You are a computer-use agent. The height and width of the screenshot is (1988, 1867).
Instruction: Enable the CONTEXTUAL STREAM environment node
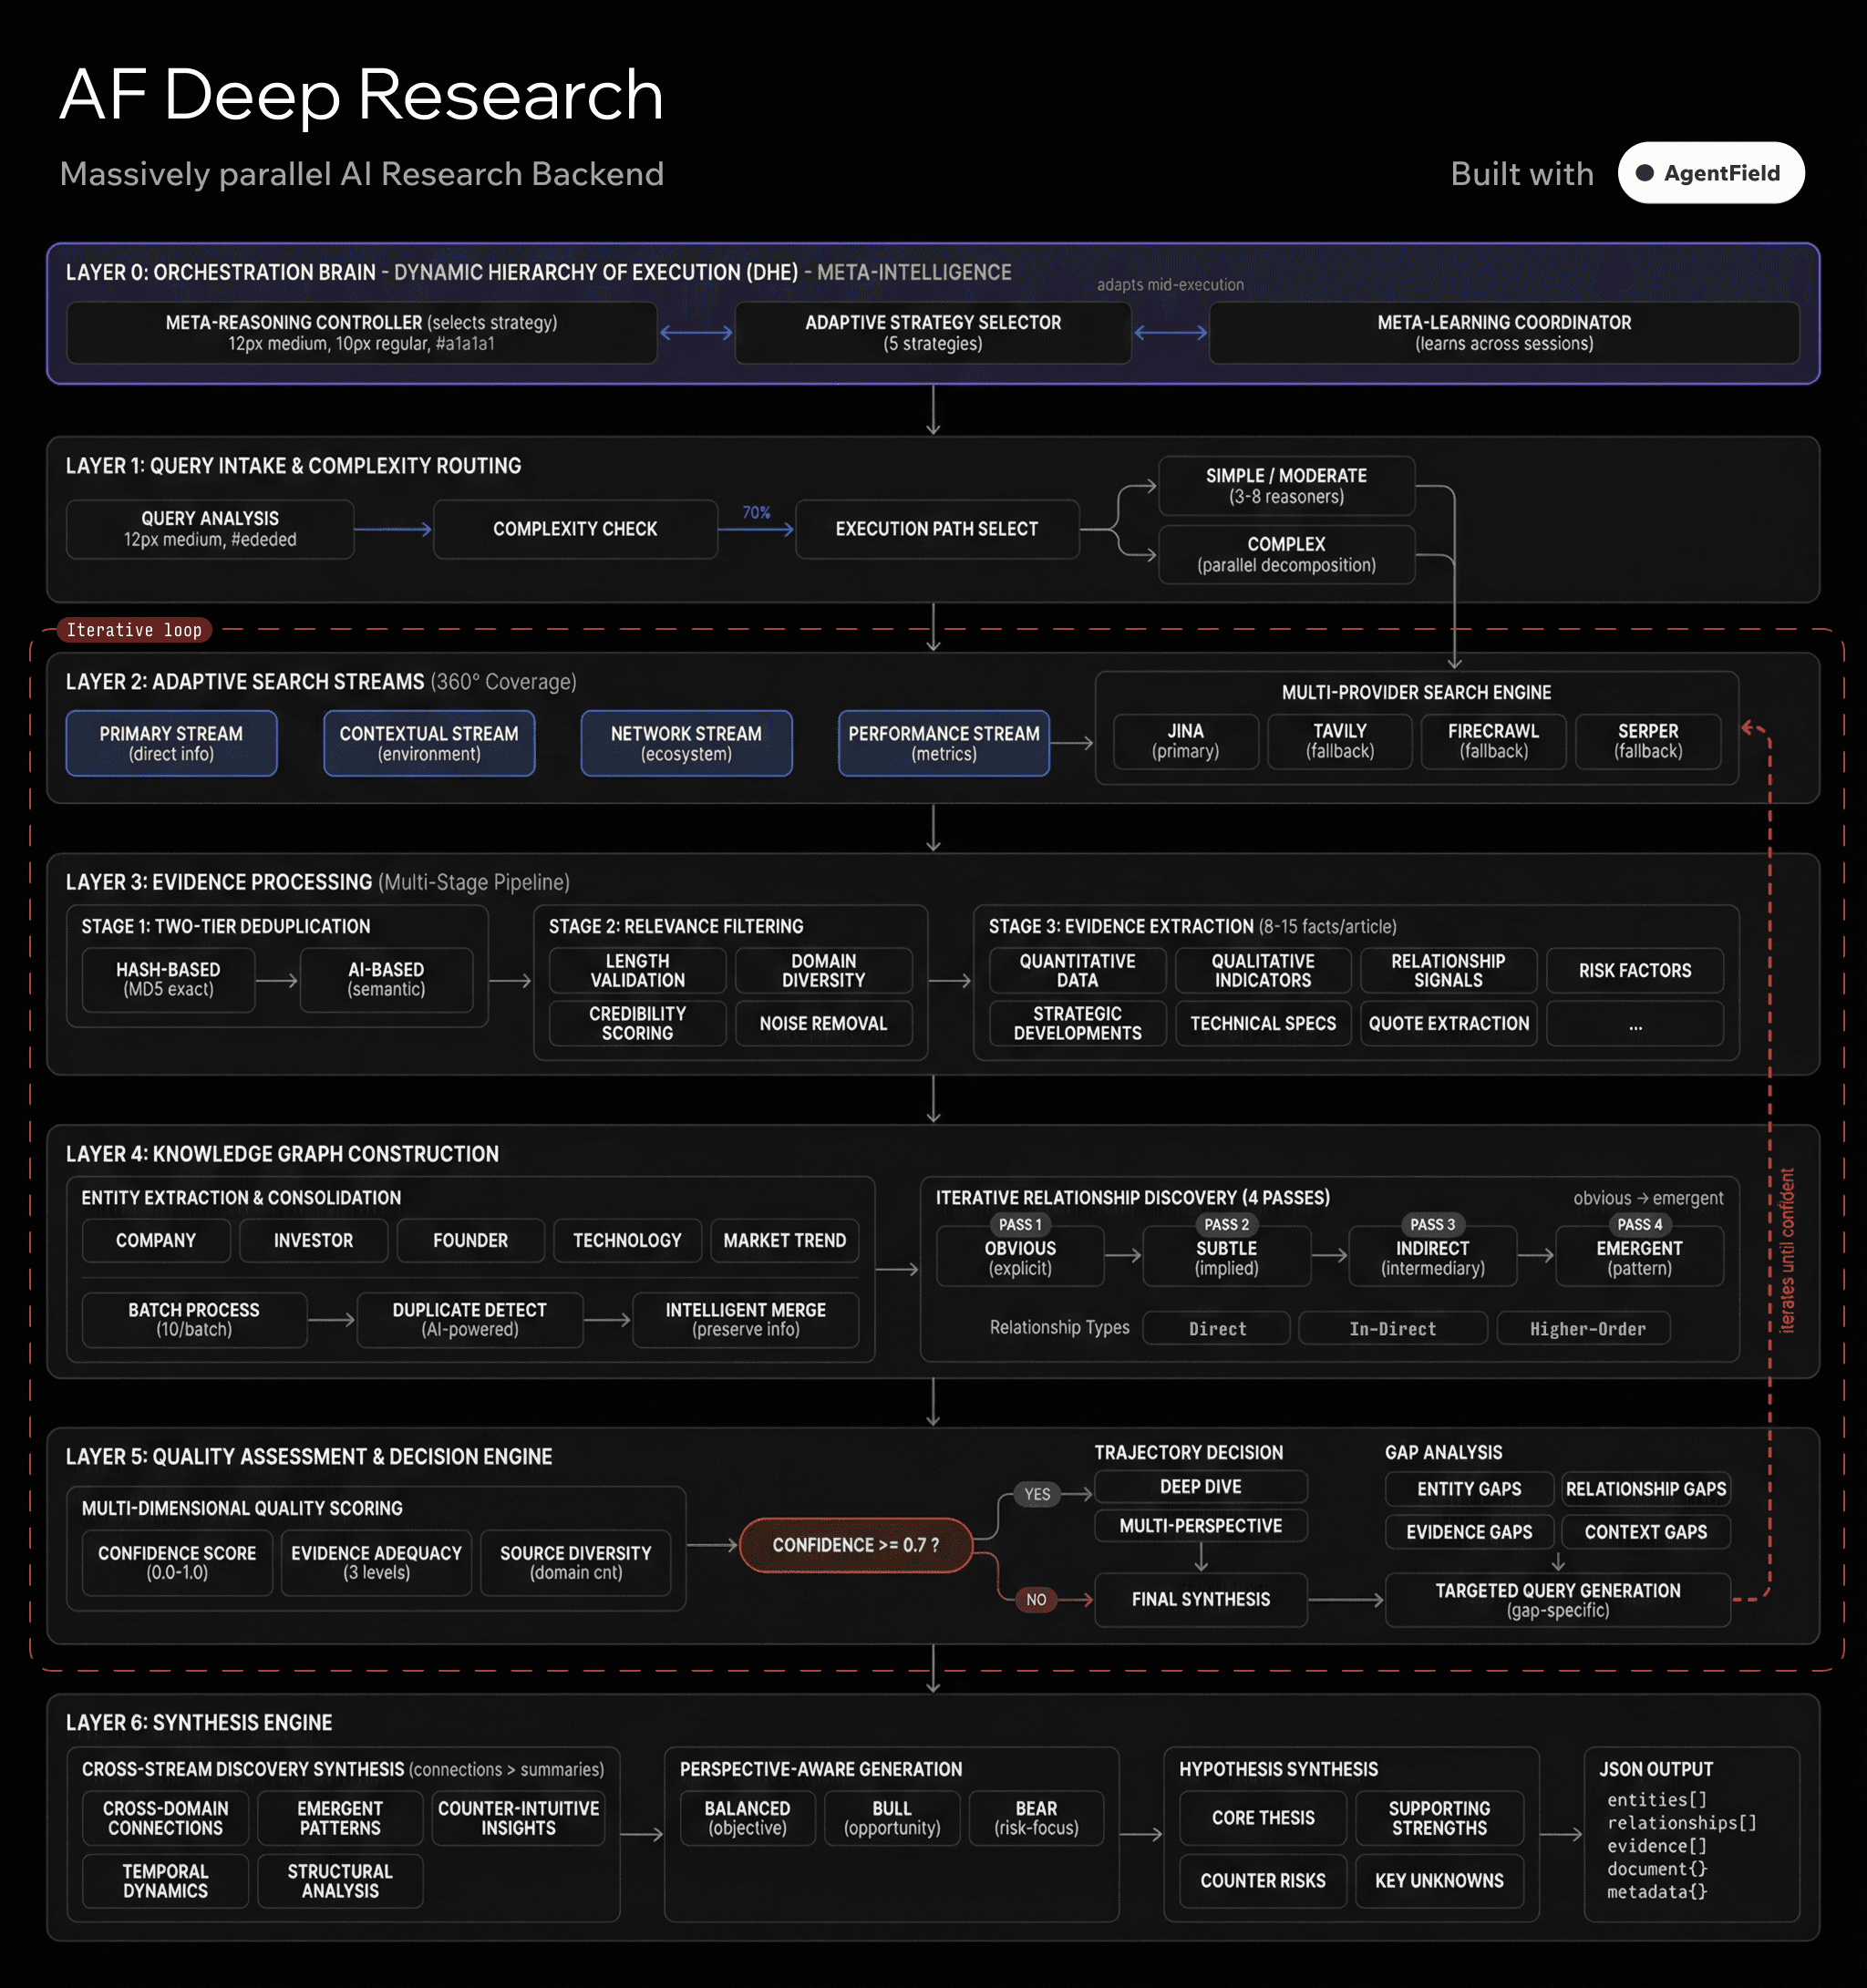[x=428, y=743]
